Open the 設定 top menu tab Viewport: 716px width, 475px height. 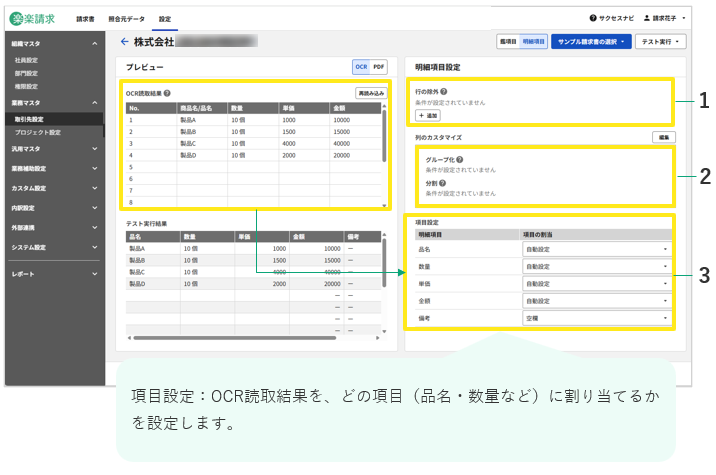pyautogui.click(x=165, y=19)
